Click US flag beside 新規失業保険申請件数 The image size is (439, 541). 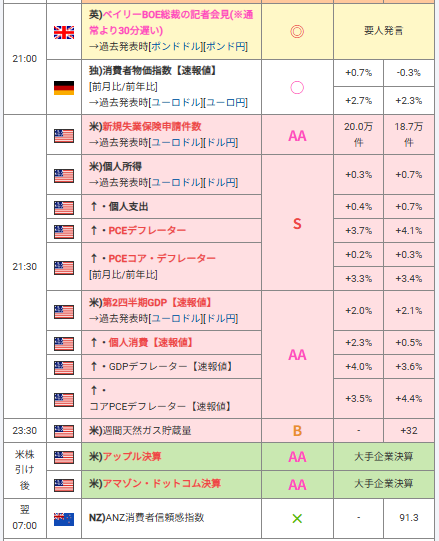click(64, 136)
